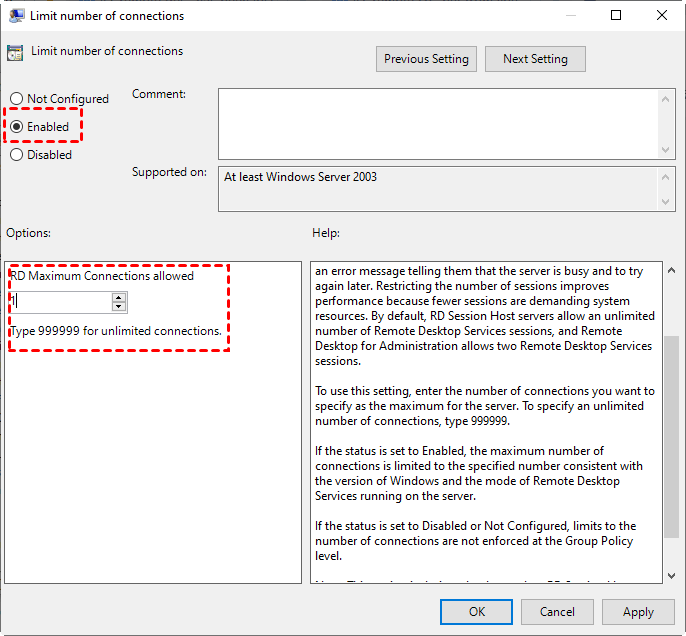The width and height of the screenshot is (686, 636).
Task: Close the Limit number of connections window
Action: [x=662, y=15]
